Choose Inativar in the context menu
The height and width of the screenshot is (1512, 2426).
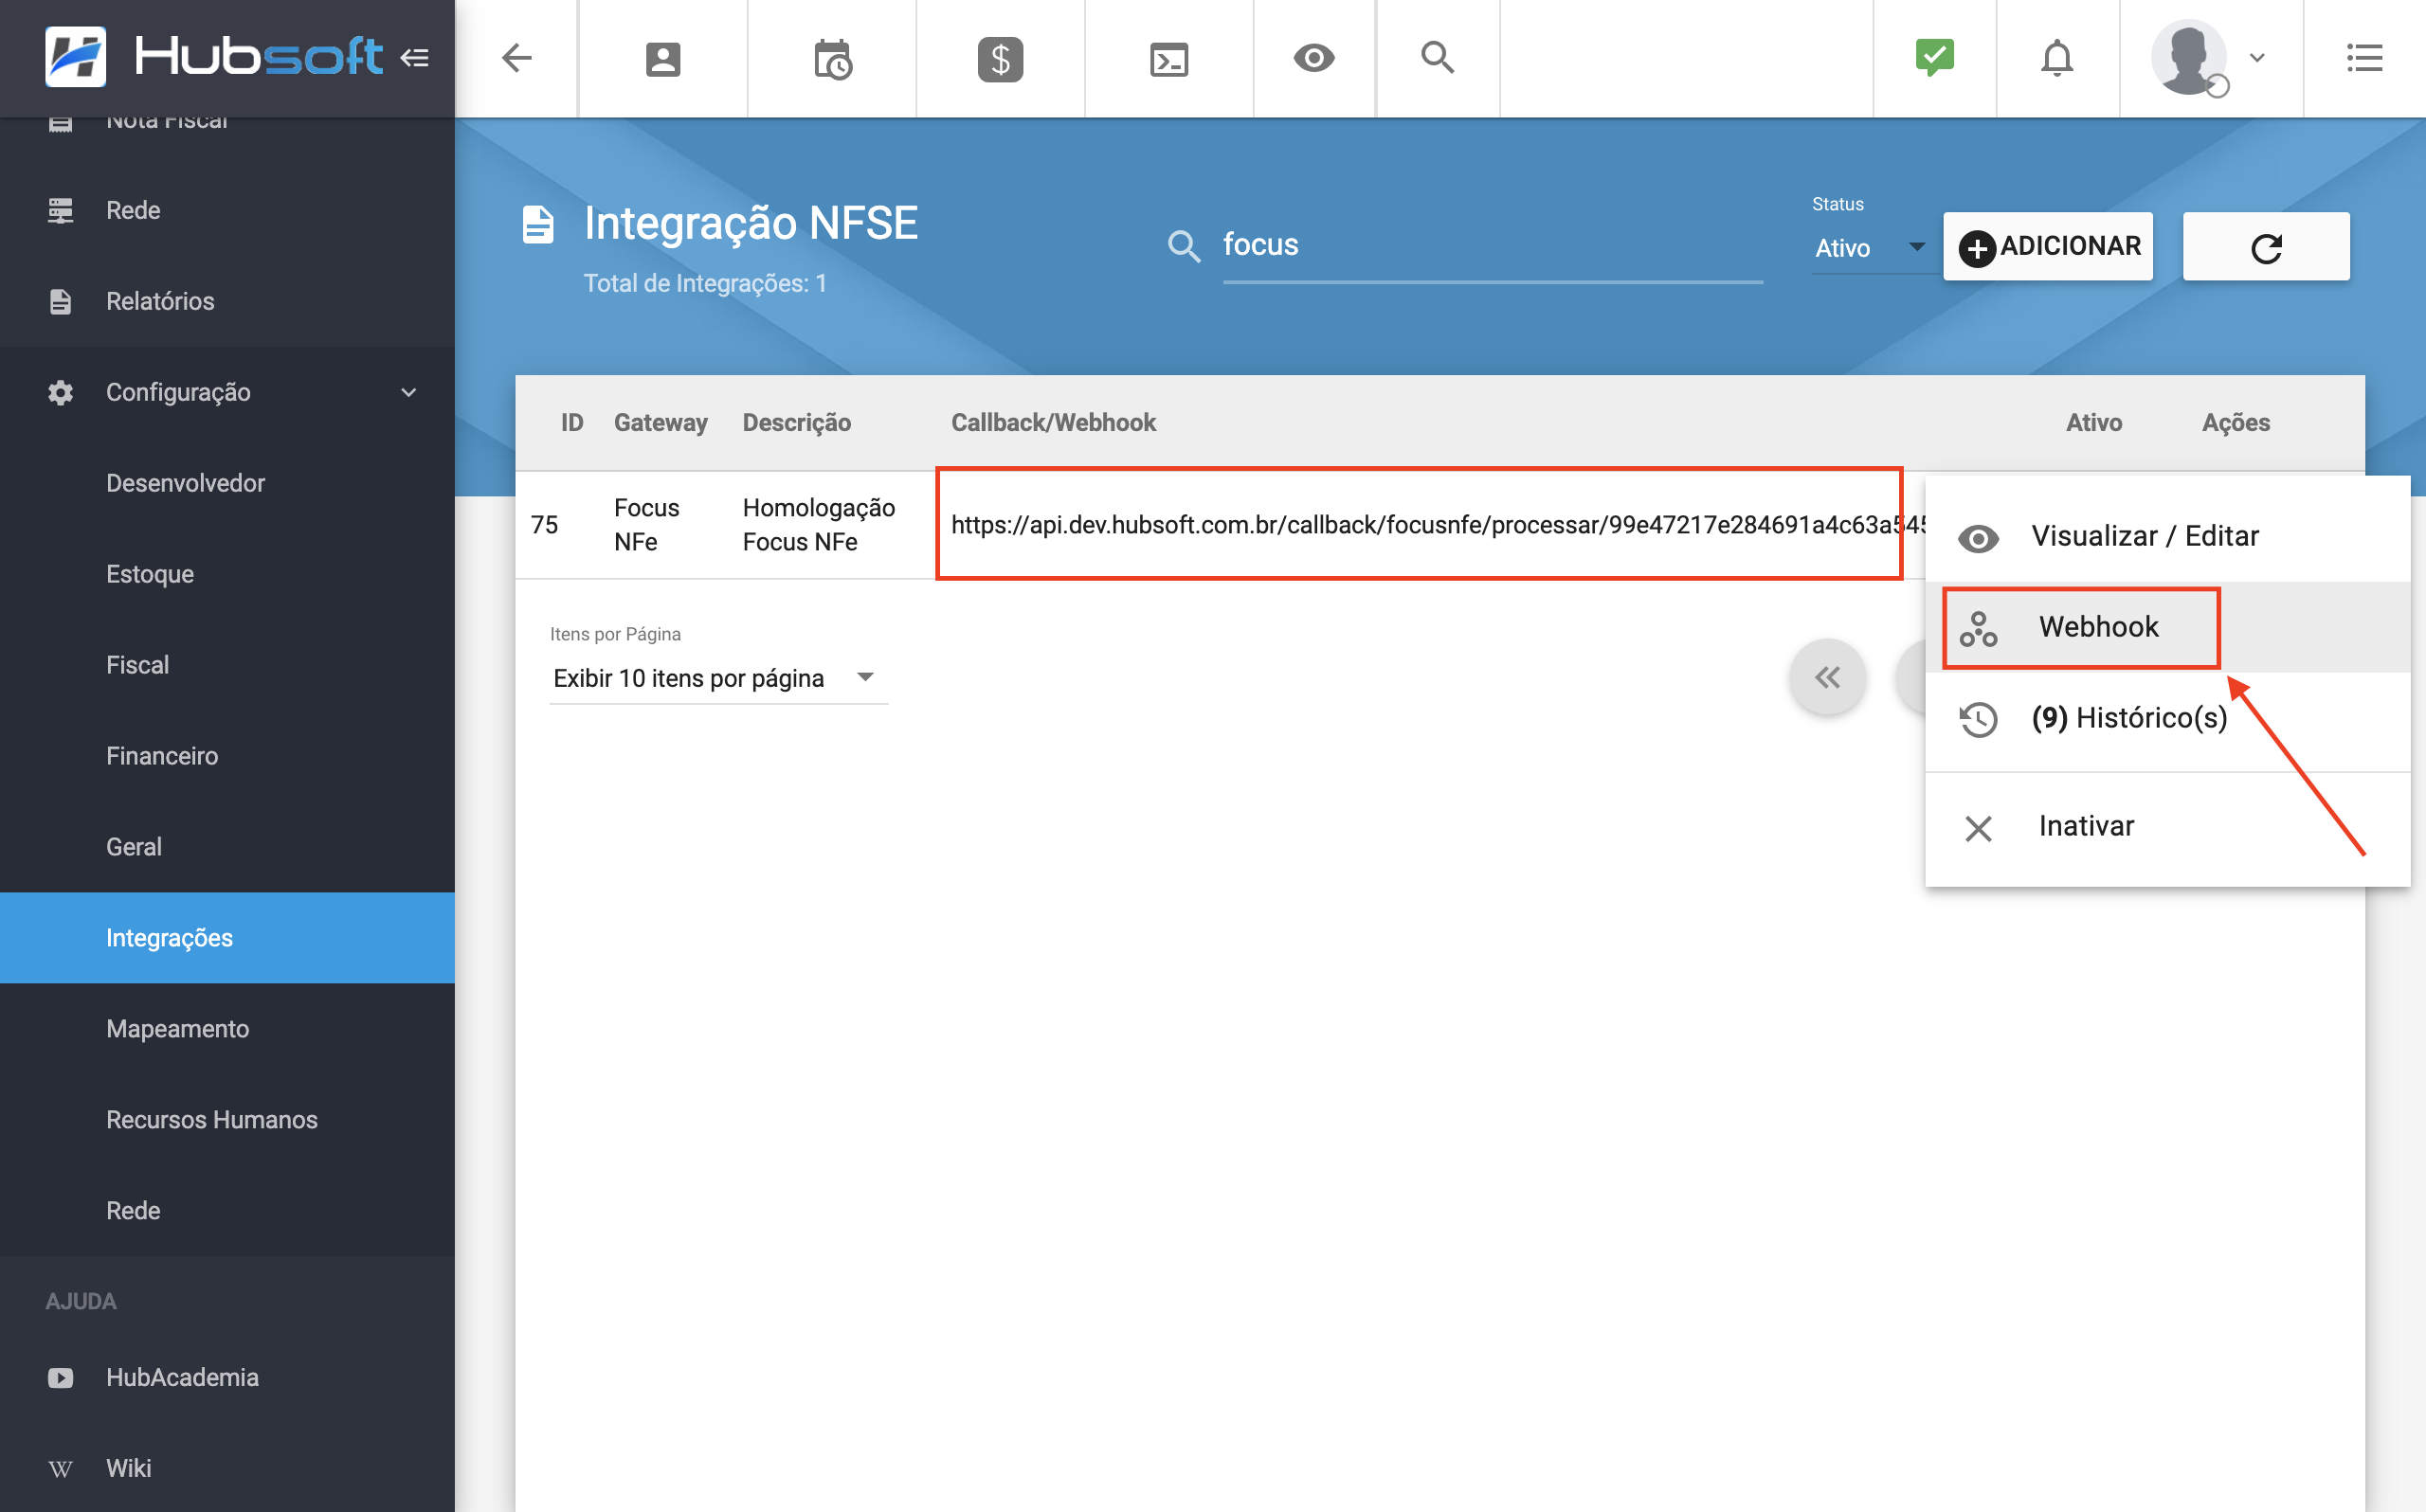click(x=2085, y=826)
